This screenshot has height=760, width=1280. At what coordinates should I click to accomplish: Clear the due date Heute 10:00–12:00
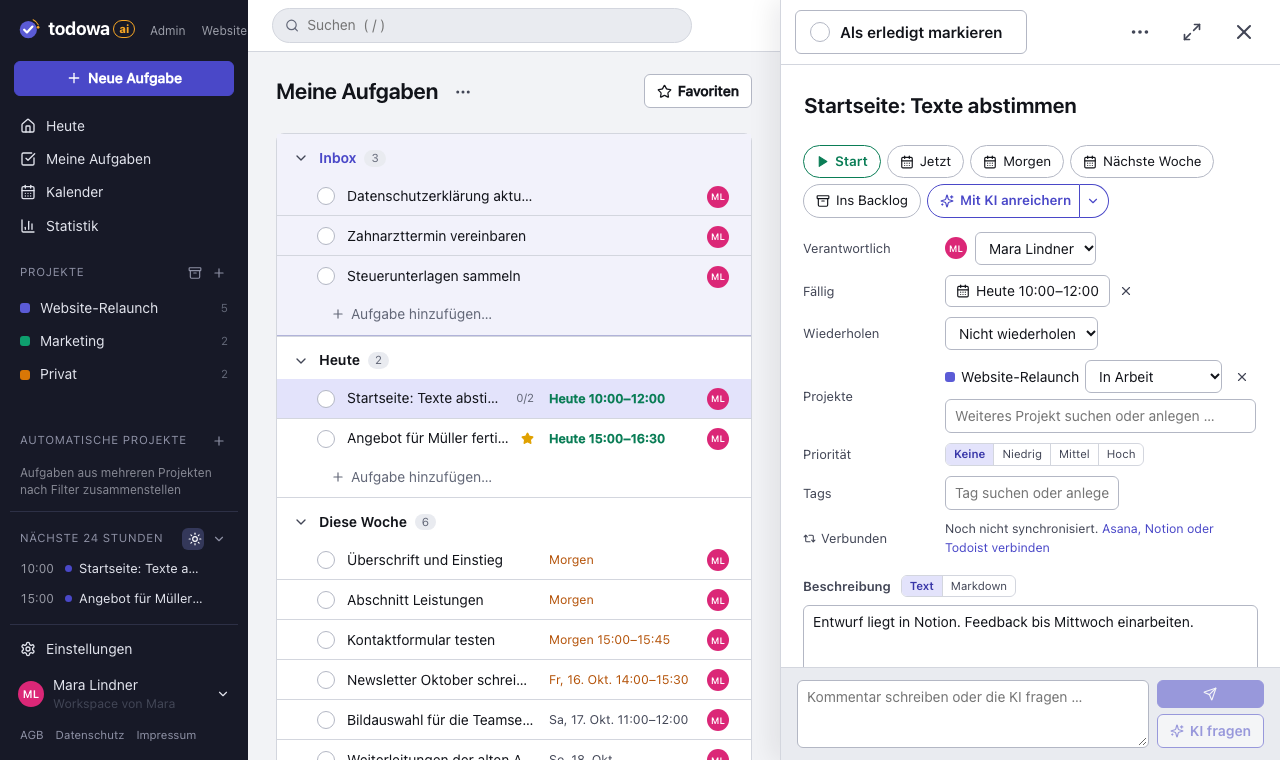1126,291
